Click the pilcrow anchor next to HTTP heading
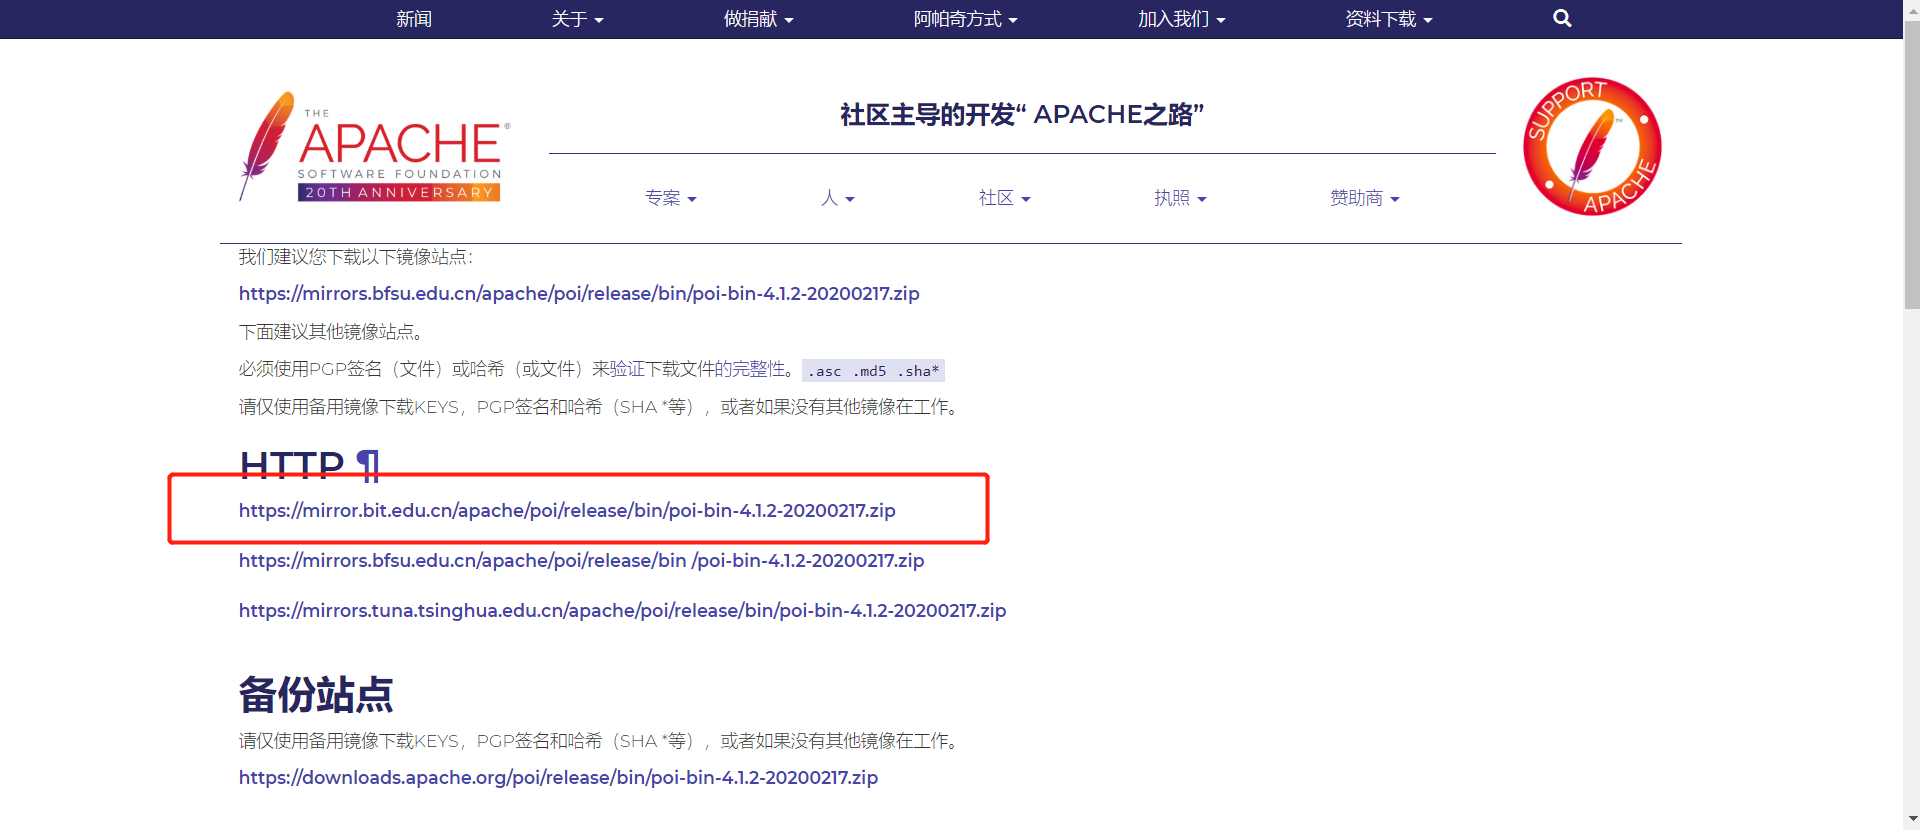The width and height of the screenshot is (1920, 830). [x=368, y=465]
